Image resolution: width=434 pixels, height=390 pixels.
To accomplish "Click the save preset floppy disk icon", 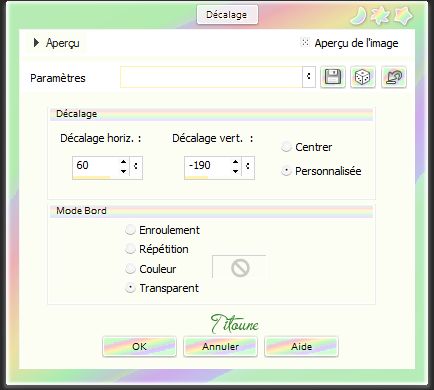I will pyautogui.click(x=333, y=77).
